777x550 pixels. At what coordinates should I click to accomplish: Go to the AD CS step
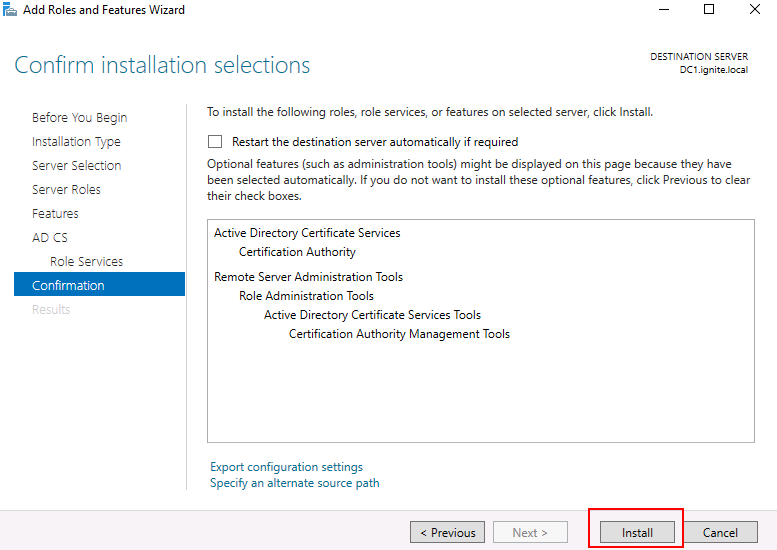50,237
